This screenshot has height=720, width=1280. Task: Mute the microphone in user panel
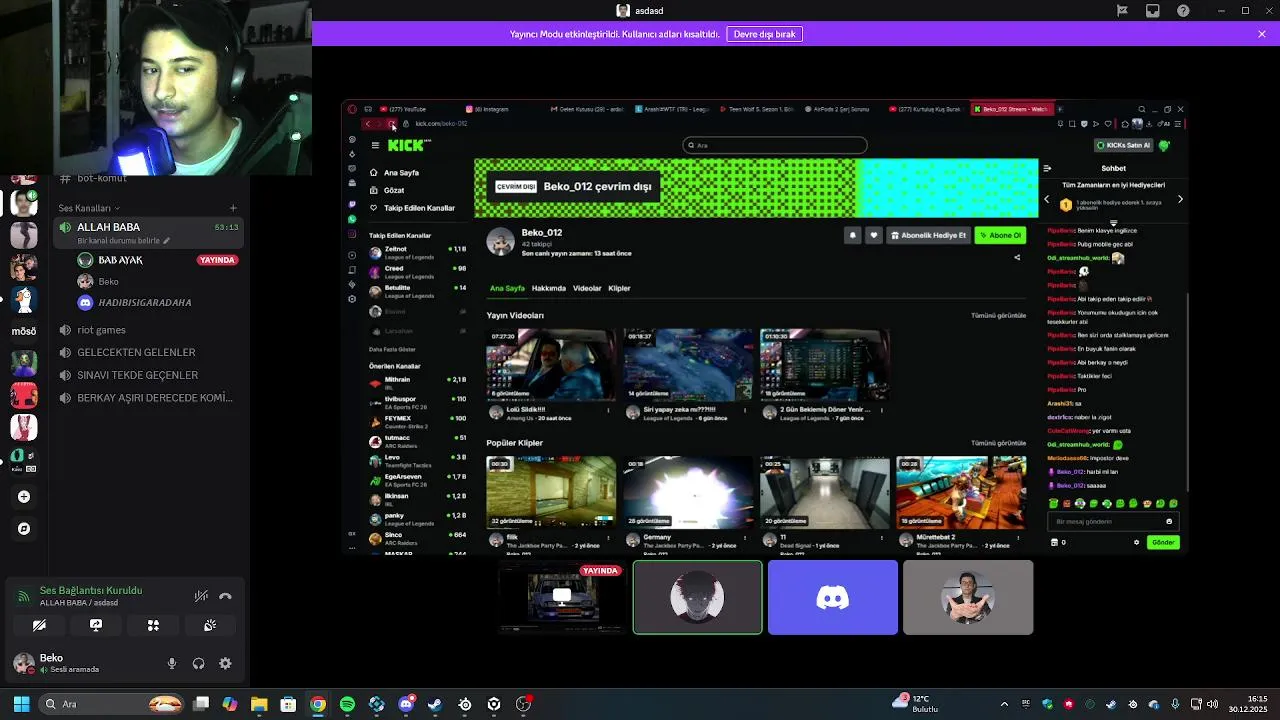pyautogui.click(x=172, y=663)
